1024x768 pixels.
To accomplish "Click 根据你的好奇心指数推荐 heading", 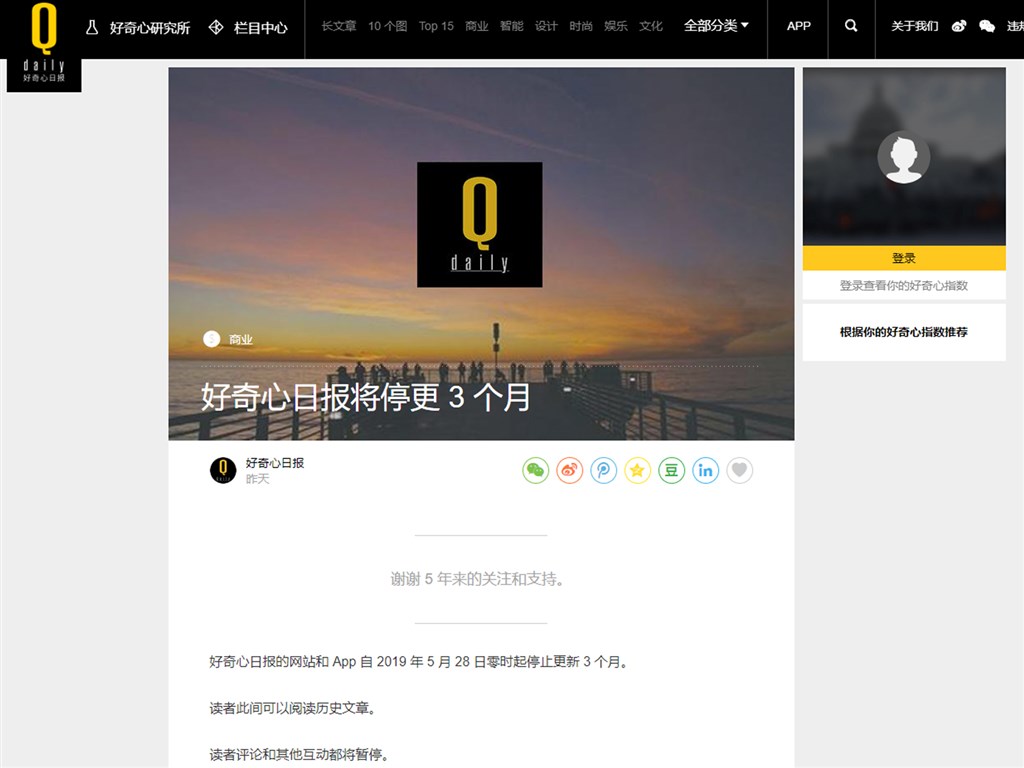I will (x=904, y=332).
